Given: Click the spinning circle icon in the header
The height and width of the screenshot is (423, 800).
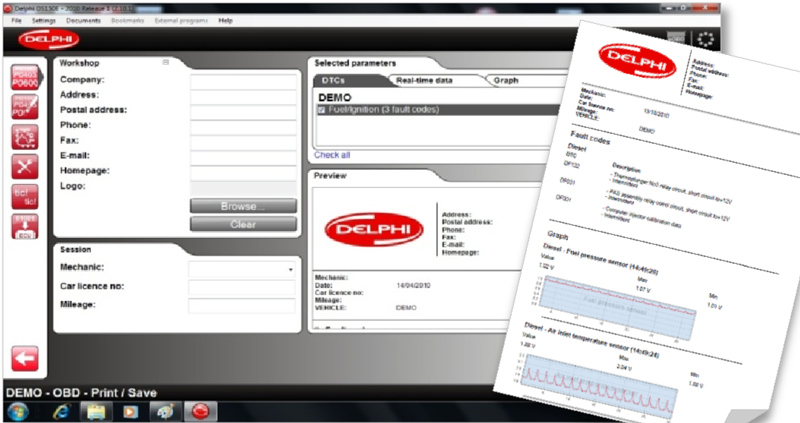Looking at the screenshot, I should pos(706,39).
